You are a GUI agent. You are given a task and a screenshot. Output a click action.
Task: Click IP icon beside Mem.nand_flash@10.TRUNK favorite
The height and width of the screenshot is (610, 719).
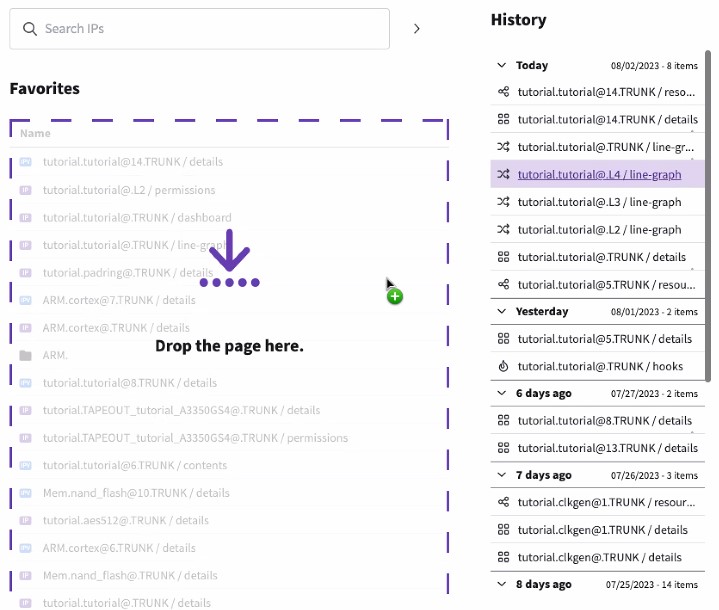pos(26,493)
